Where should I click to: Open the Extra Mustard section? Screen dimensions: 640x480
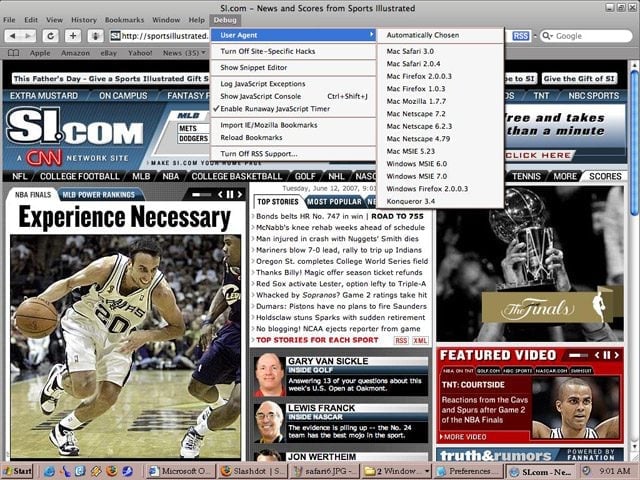(44, 96)
